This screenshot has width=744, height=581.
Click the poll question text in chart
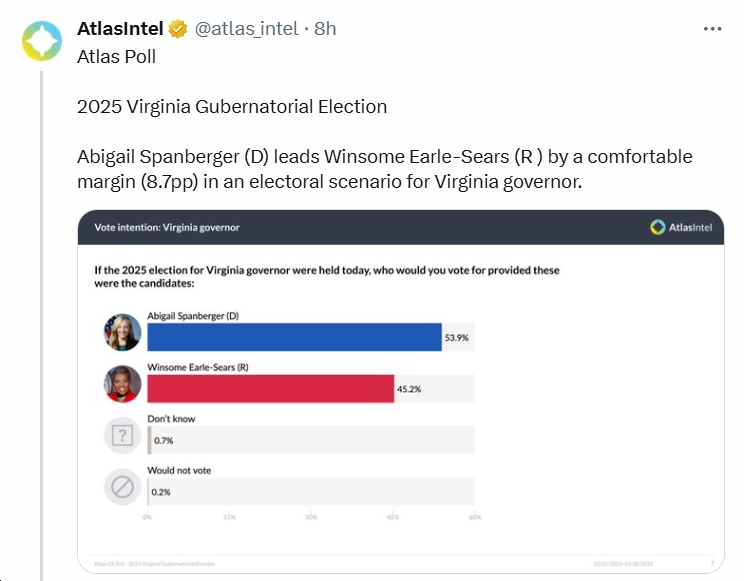(x=326, y=277)
